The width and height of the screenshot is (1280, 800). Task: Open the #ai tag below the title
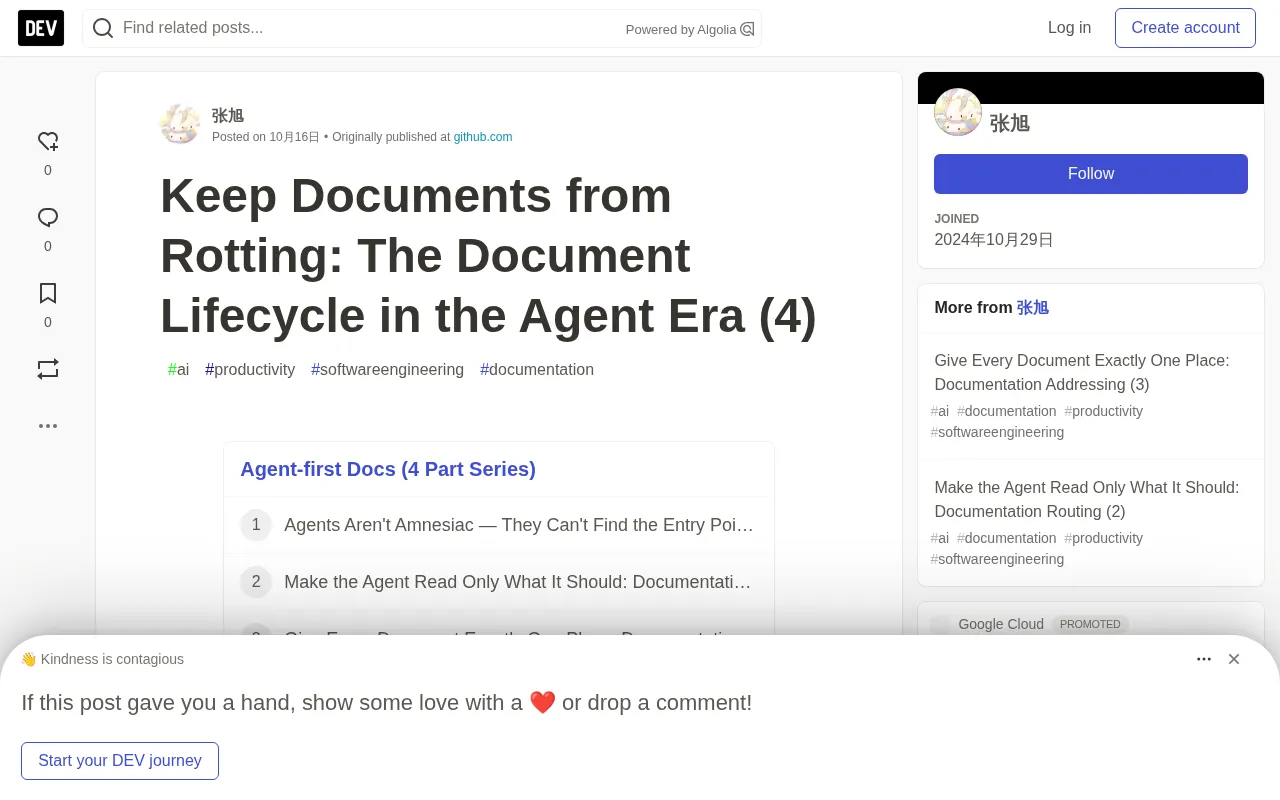coord(178,369)
